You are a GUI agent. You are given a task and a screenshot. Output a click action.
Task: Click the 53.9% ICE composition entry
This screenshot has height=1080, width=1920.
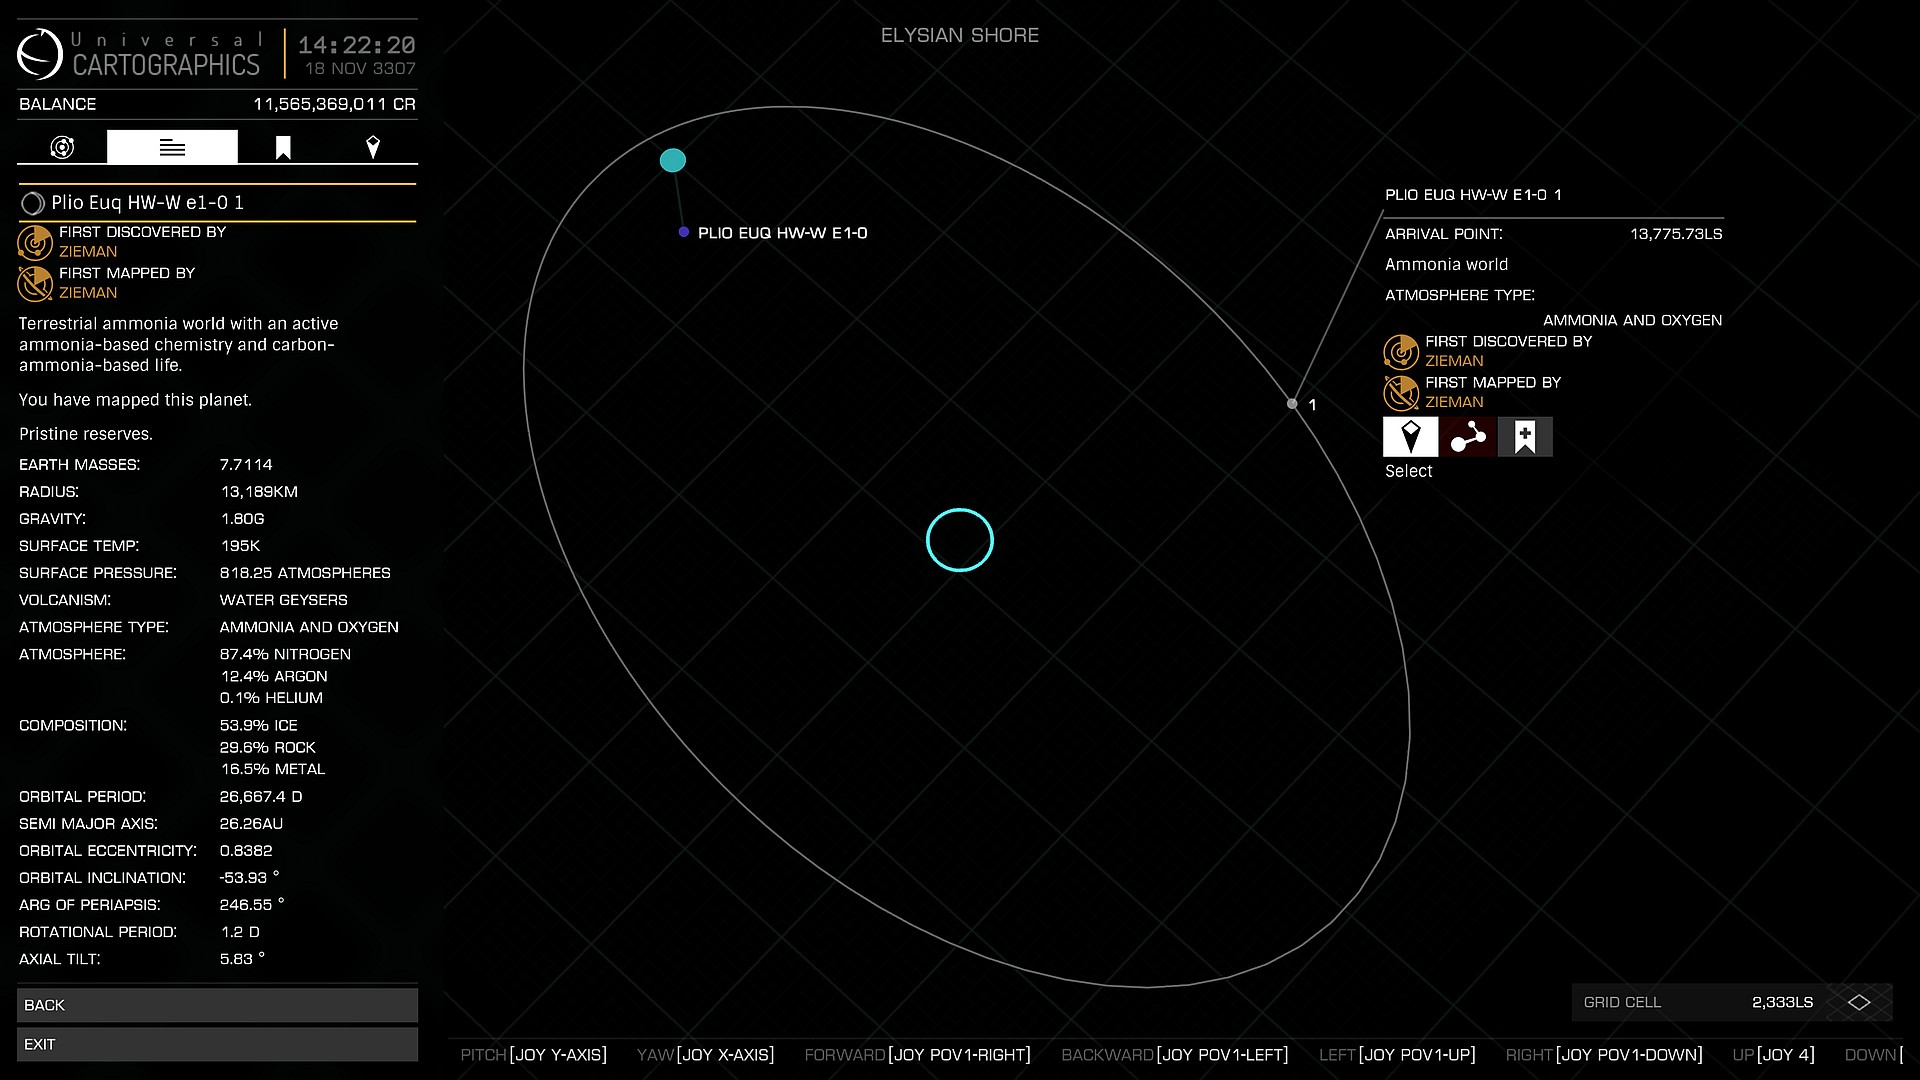[259, 725]
